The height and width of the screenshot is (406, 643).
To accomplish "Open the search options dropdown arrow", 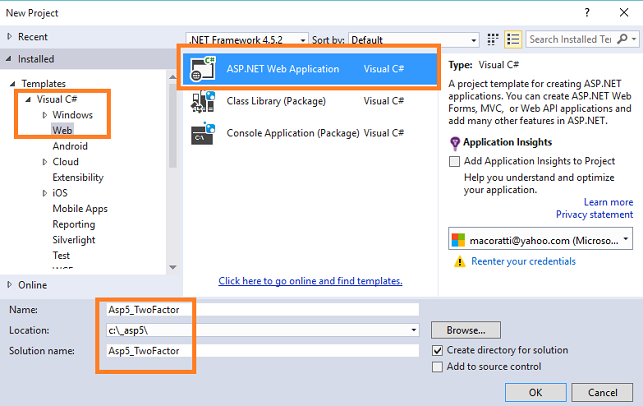I will (x=634, y=39).
